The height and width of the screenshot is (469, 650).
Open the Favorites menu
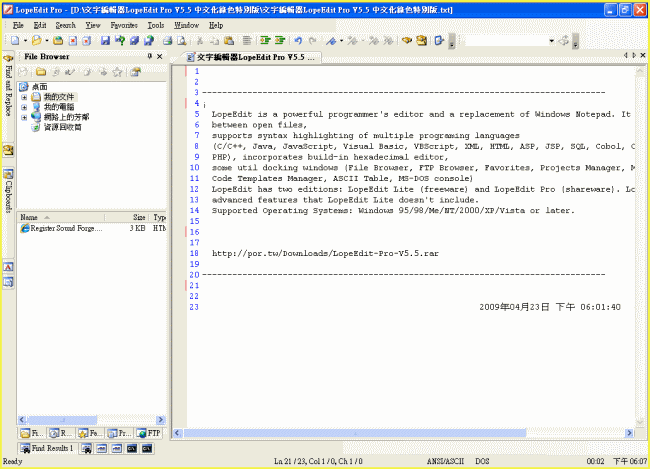tap(124, 24)
